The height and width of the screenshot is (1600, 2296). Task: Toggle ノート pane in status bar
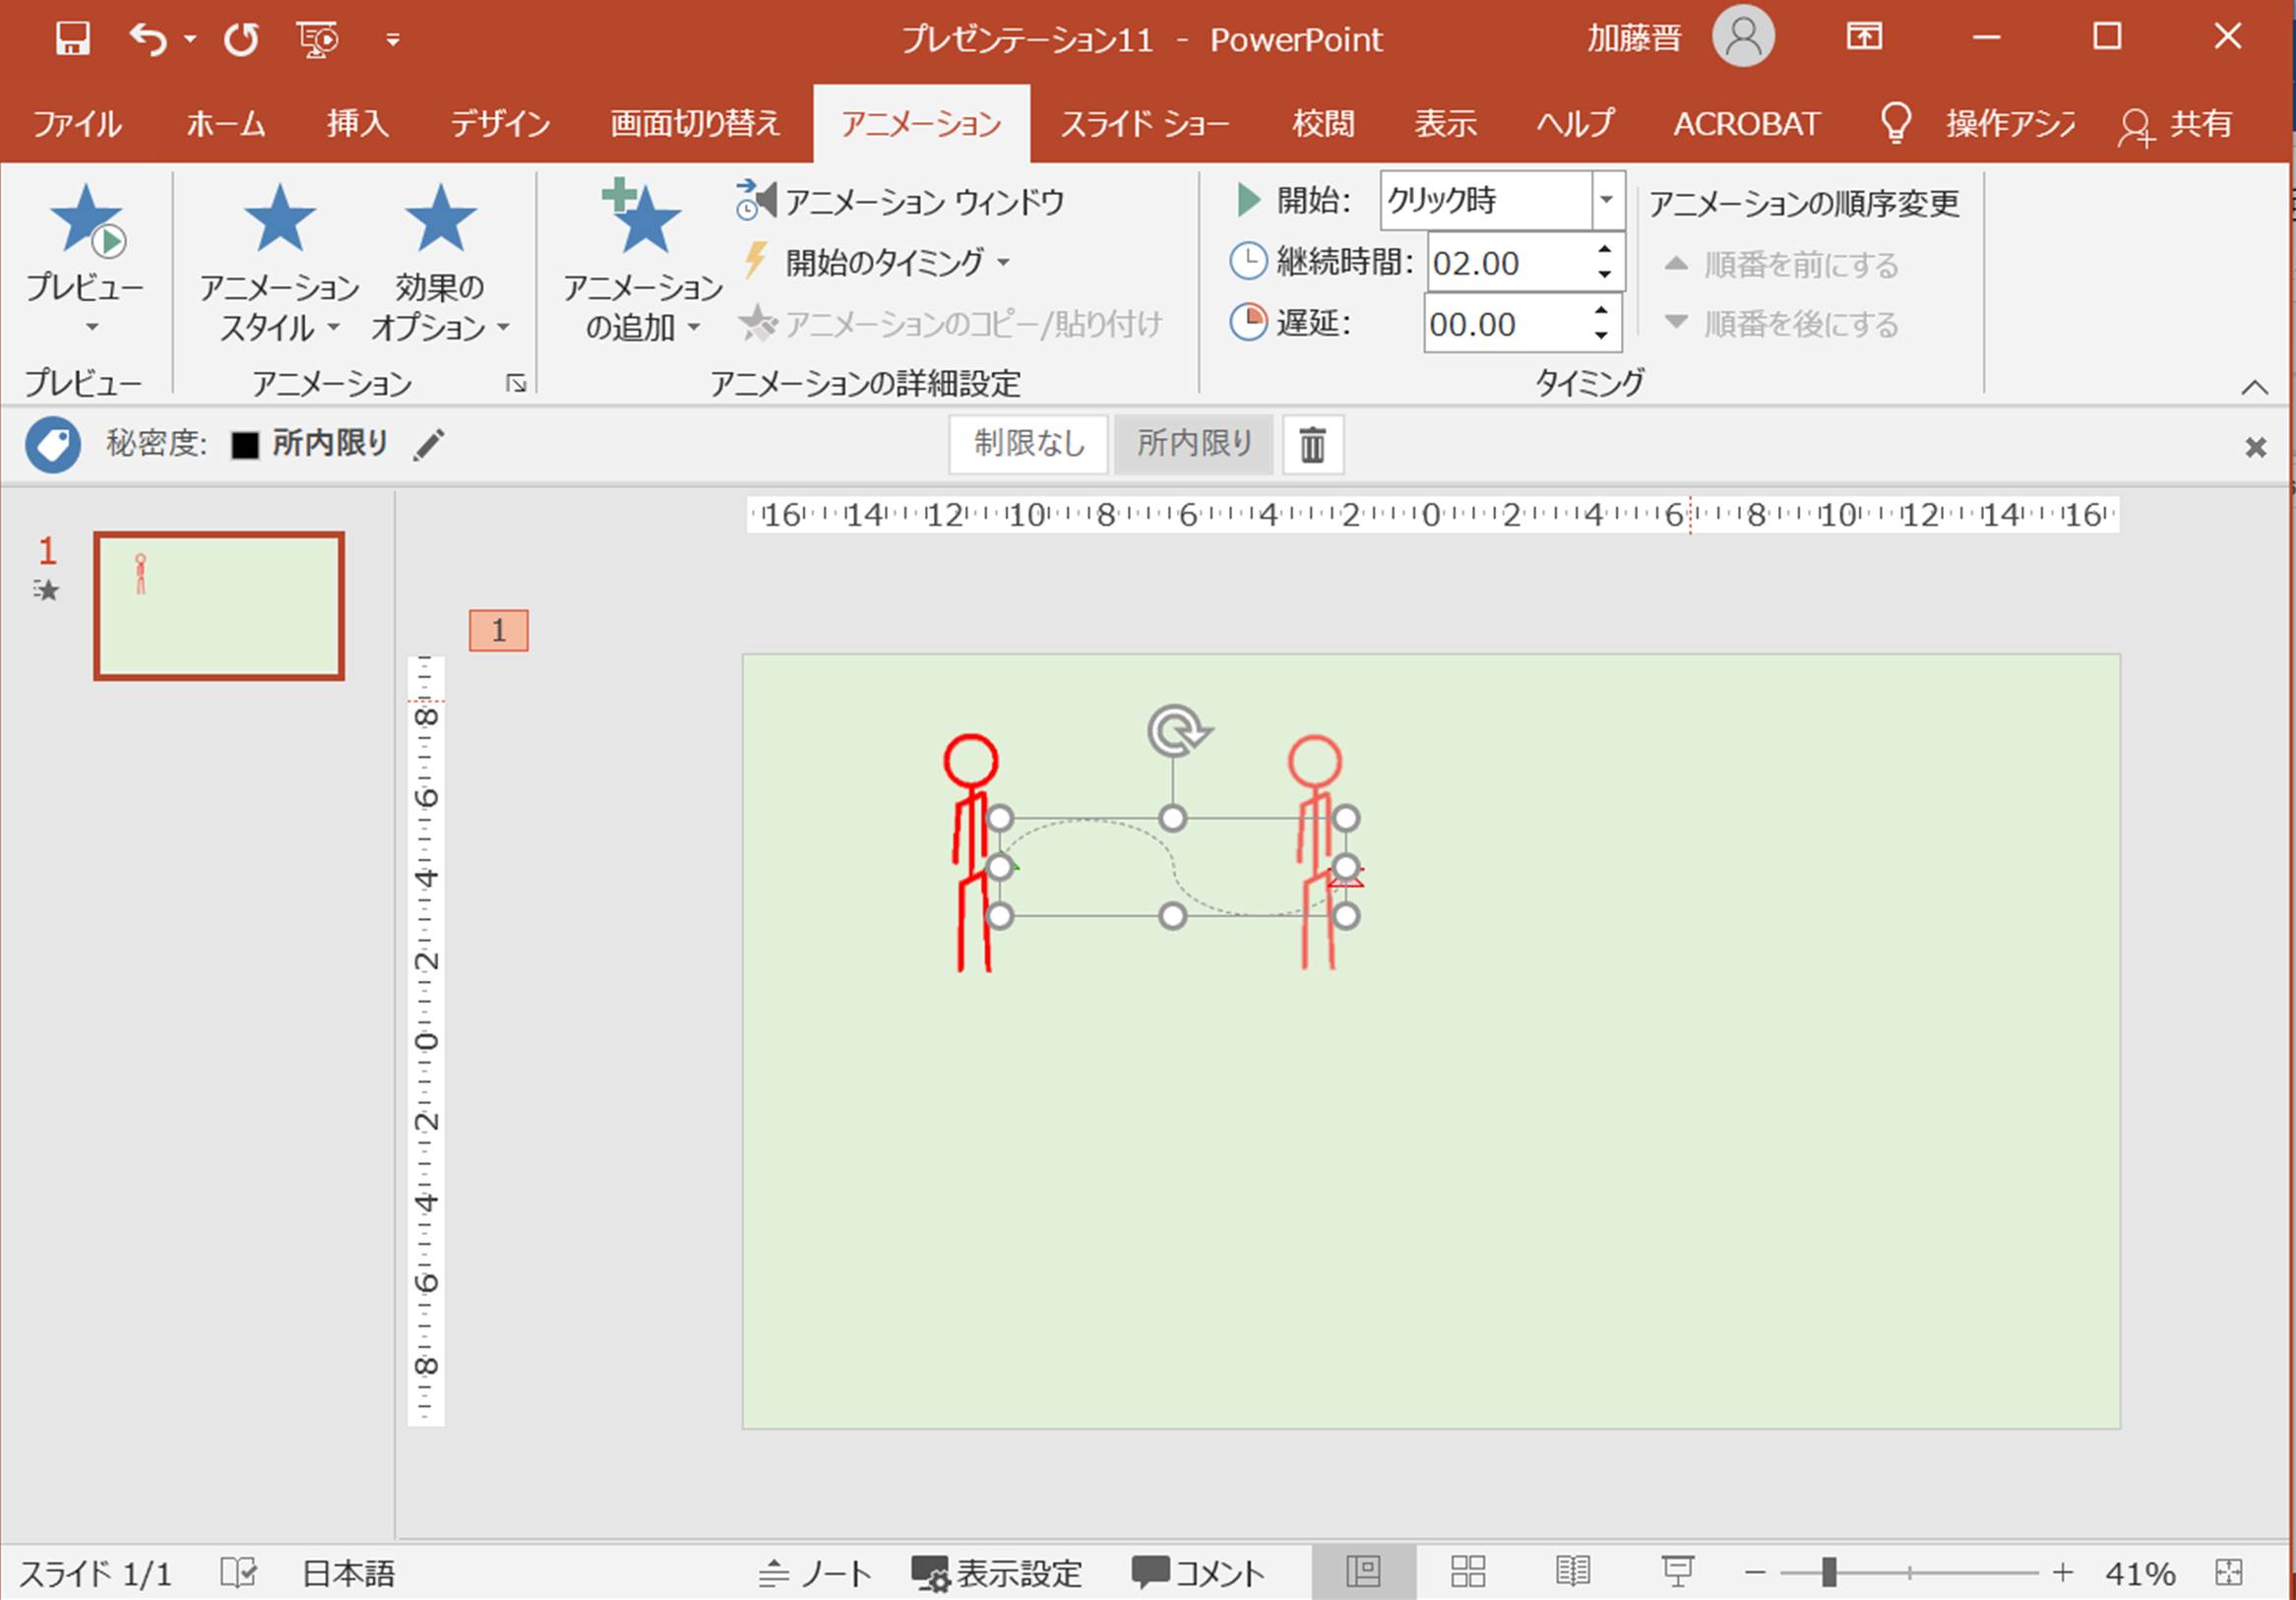pyautogui.click(x=815, y=1573)
